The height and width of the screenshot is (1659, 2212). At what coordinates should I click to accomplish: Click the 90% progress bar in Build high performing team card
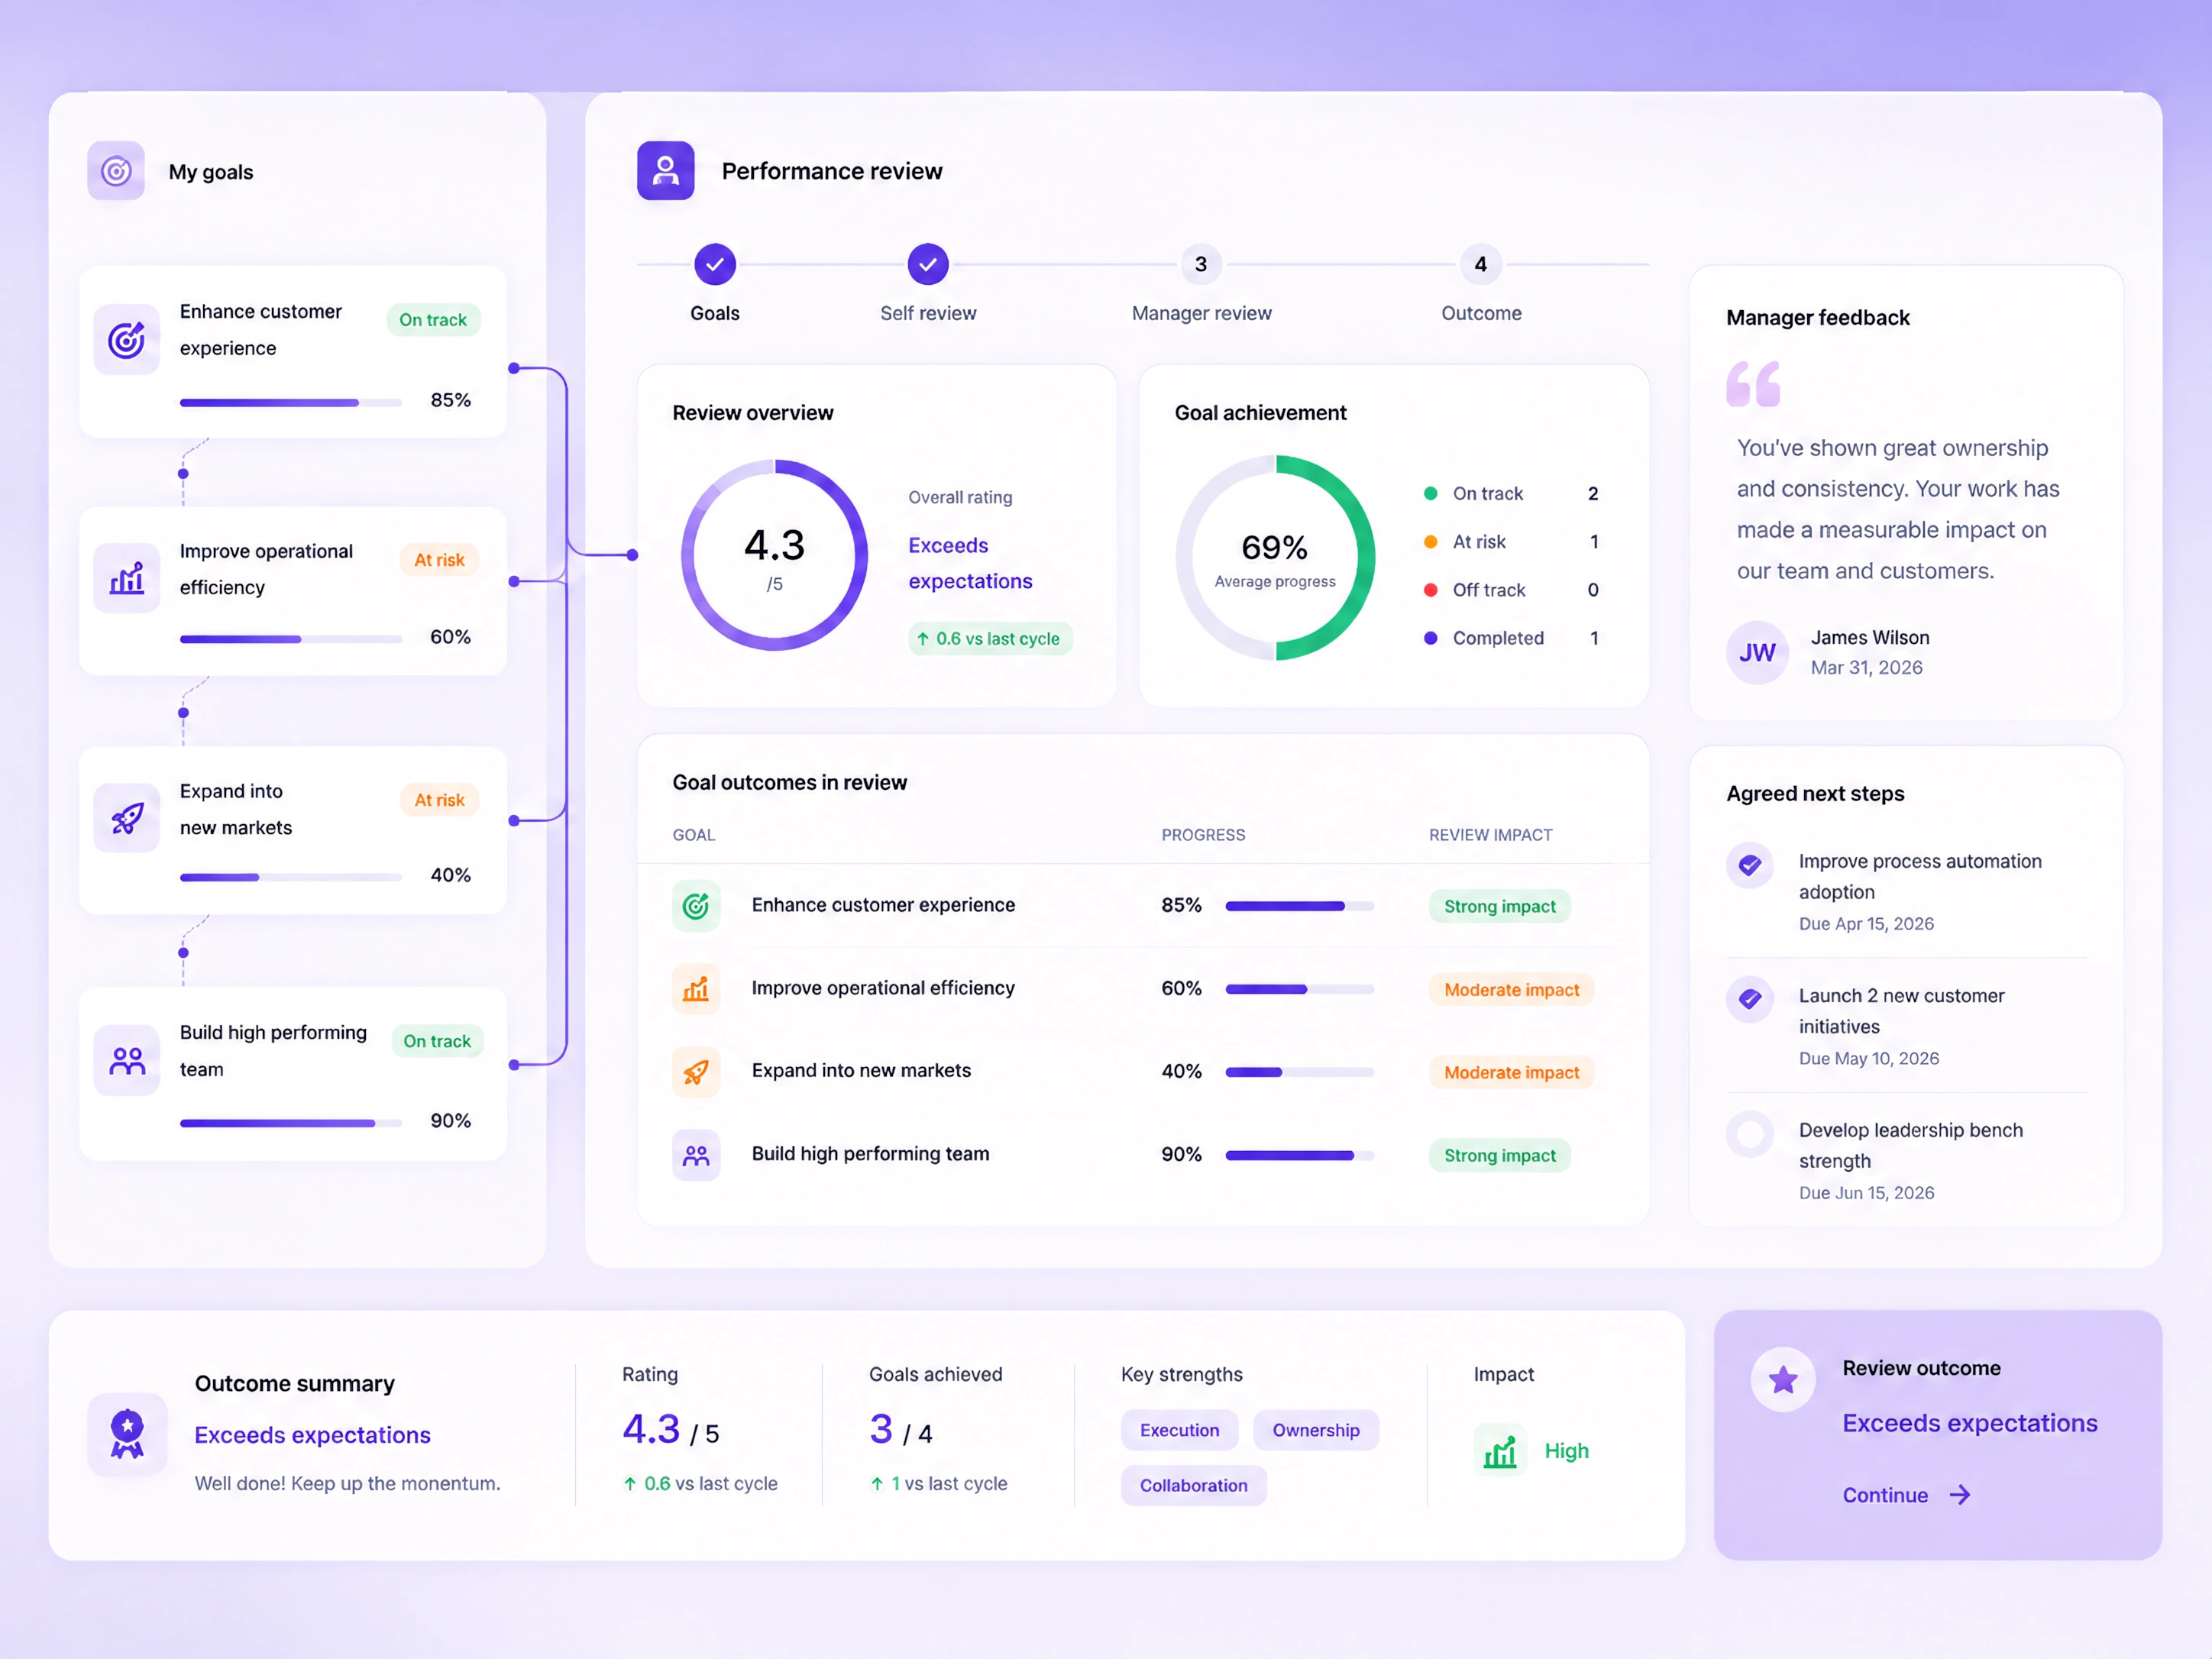291,1123
